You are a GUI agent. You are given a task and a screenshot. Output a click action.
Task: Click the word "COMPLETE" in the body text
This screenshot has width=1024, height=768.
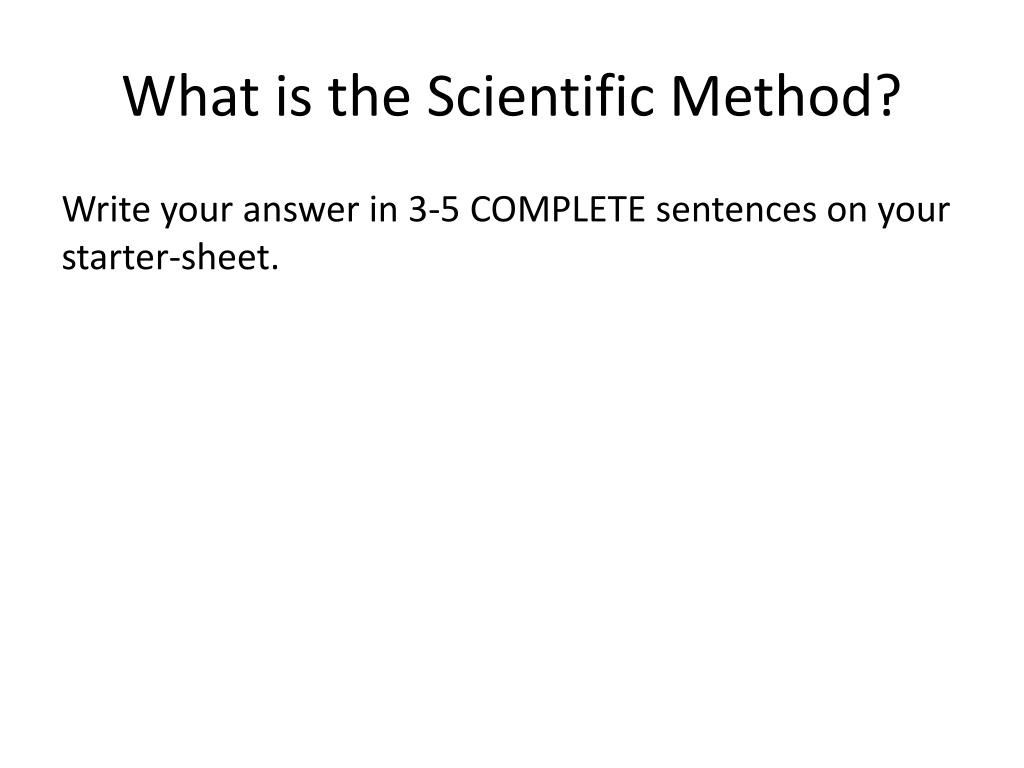point(558,210)
